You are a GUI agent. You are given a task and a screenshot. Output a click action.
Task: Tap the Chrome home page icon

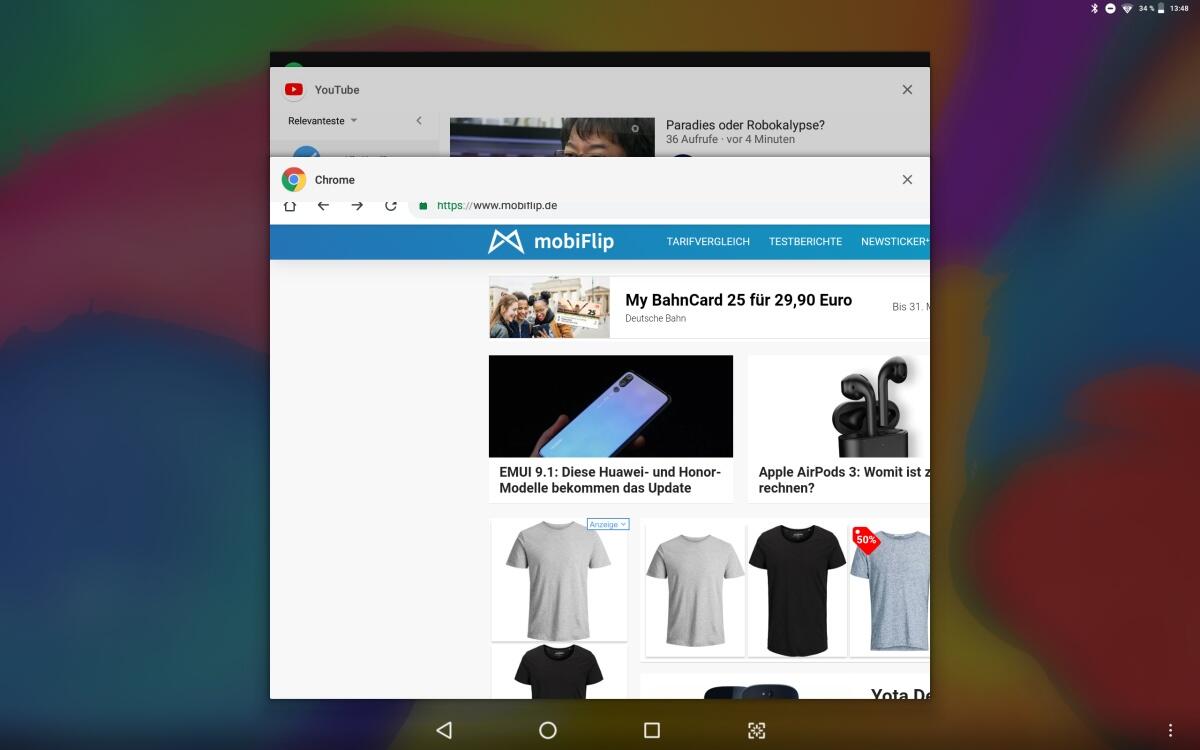tap(290, 206)
